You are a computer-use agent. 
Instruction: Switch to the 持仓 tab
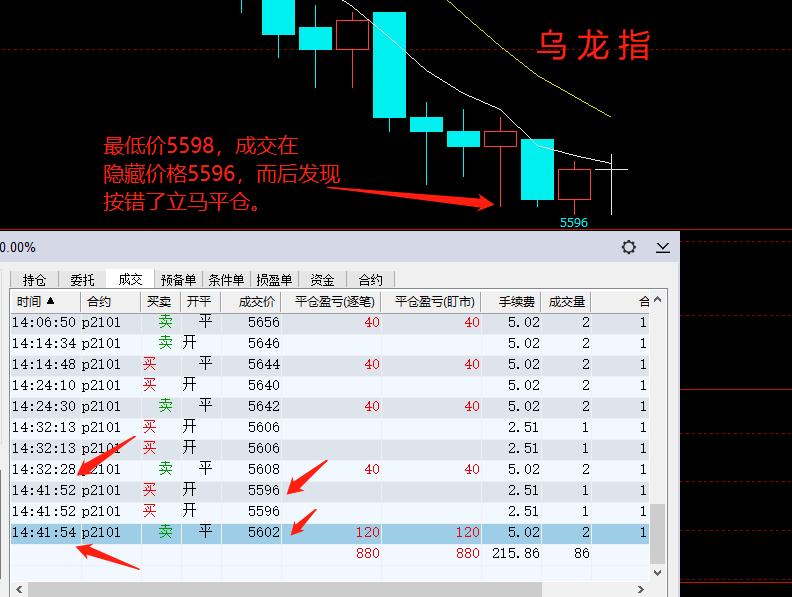pyautogui.click(x=34, y=280)
